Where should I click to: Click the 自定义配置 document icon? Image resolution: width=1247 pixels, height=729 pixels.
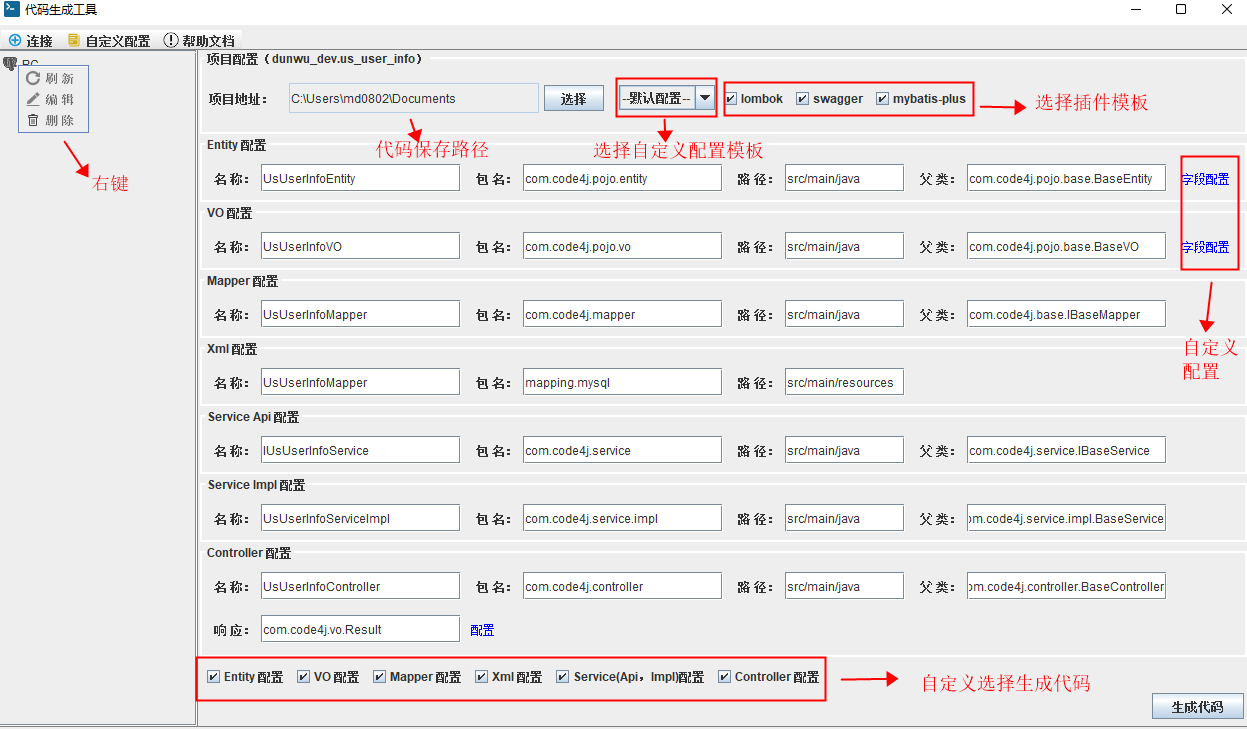coord(74,41)
